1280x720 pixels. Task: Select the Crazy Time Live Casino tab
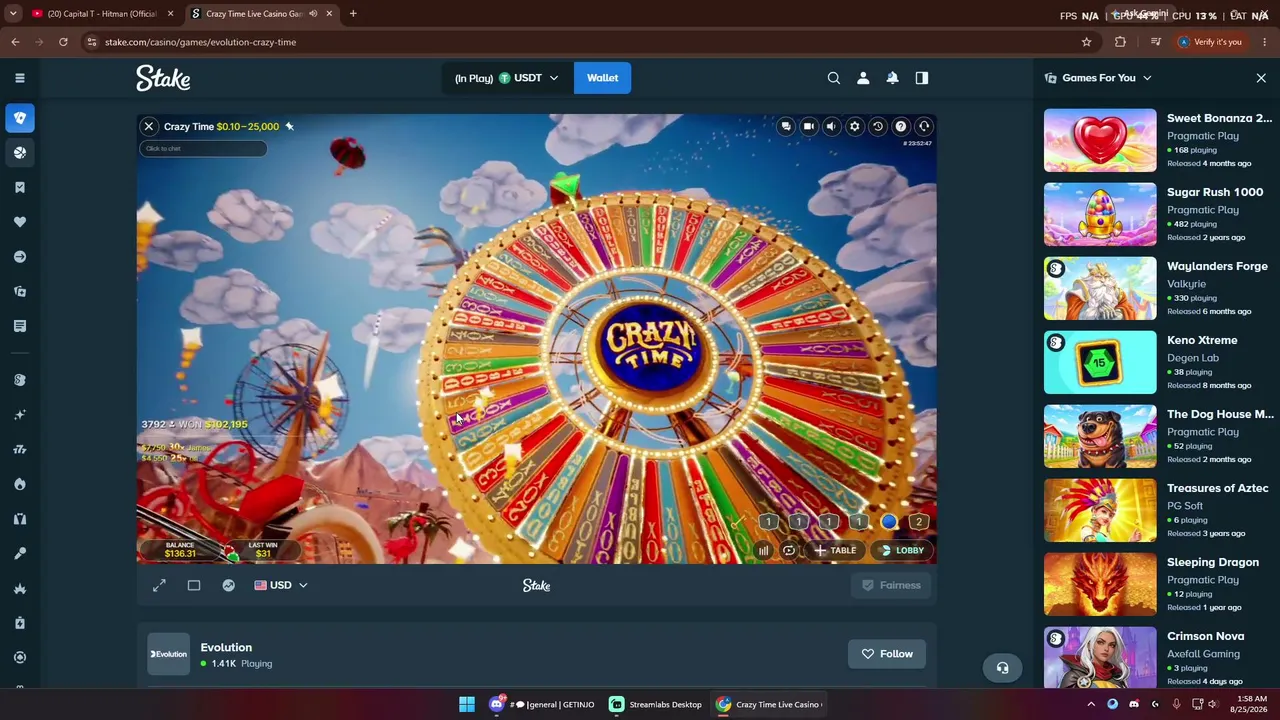click(254, 14)
